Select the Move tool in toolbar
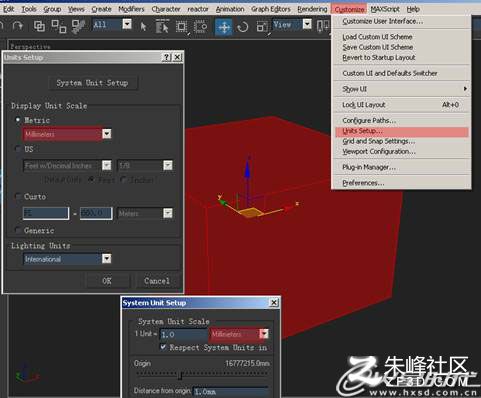 point(224,27)
